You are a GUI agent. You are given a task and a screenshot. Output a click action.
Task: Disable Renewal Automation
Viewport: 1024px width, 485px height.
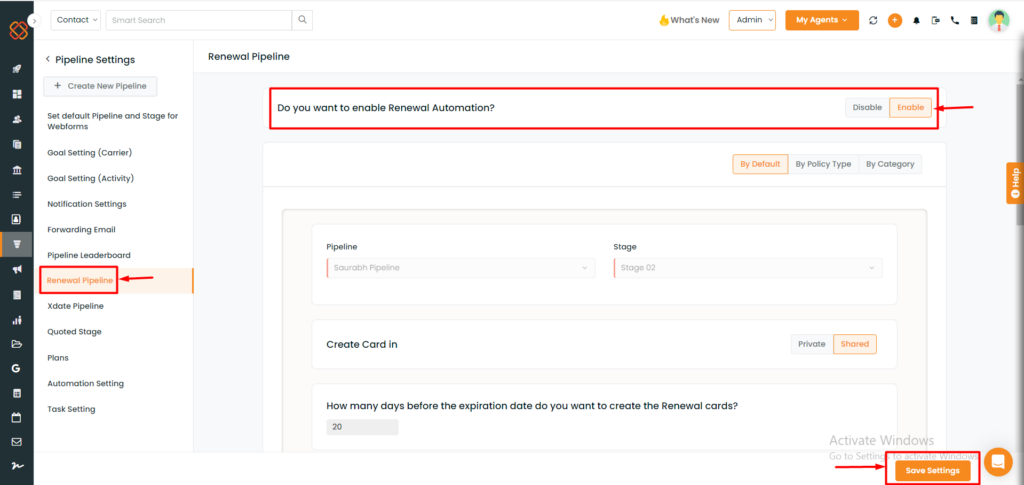click(x=867, y=108)
